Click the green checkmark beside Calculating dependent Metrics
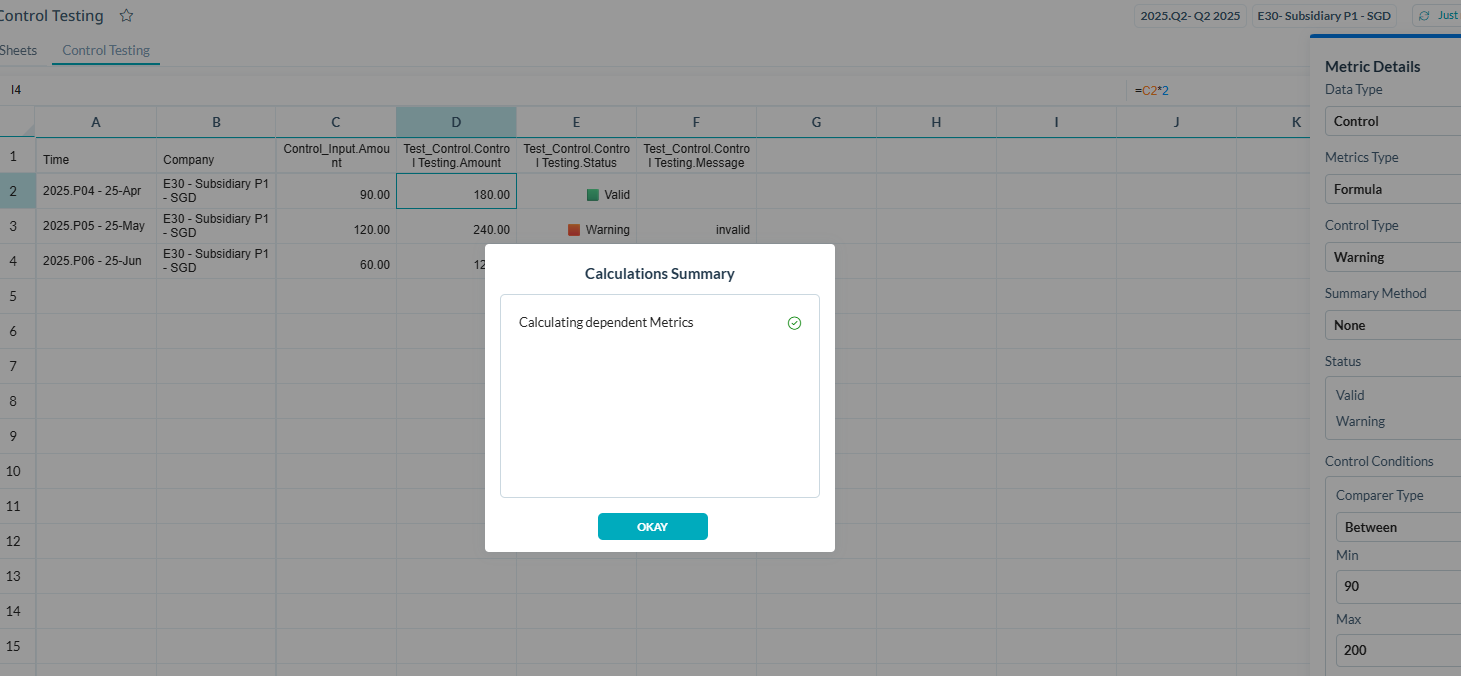This screenshot has height=676, width=1461. [794, 322]
